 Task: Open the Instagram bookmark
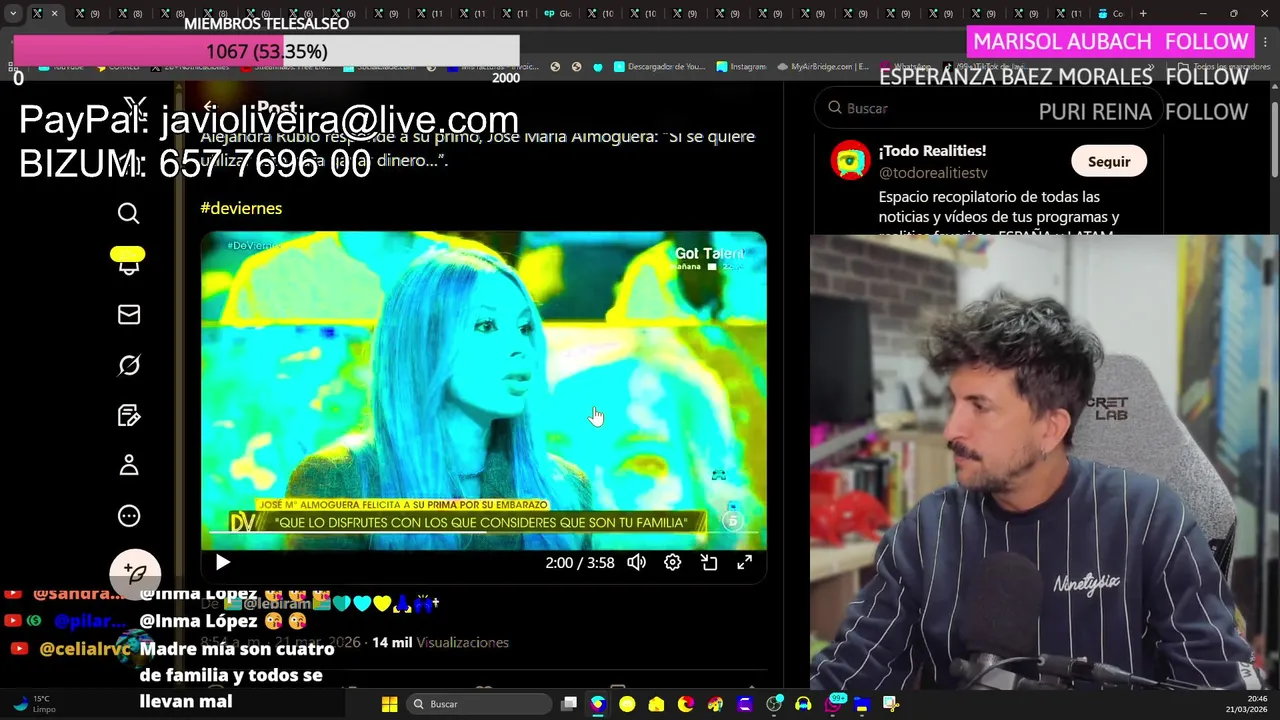[741, 67]
